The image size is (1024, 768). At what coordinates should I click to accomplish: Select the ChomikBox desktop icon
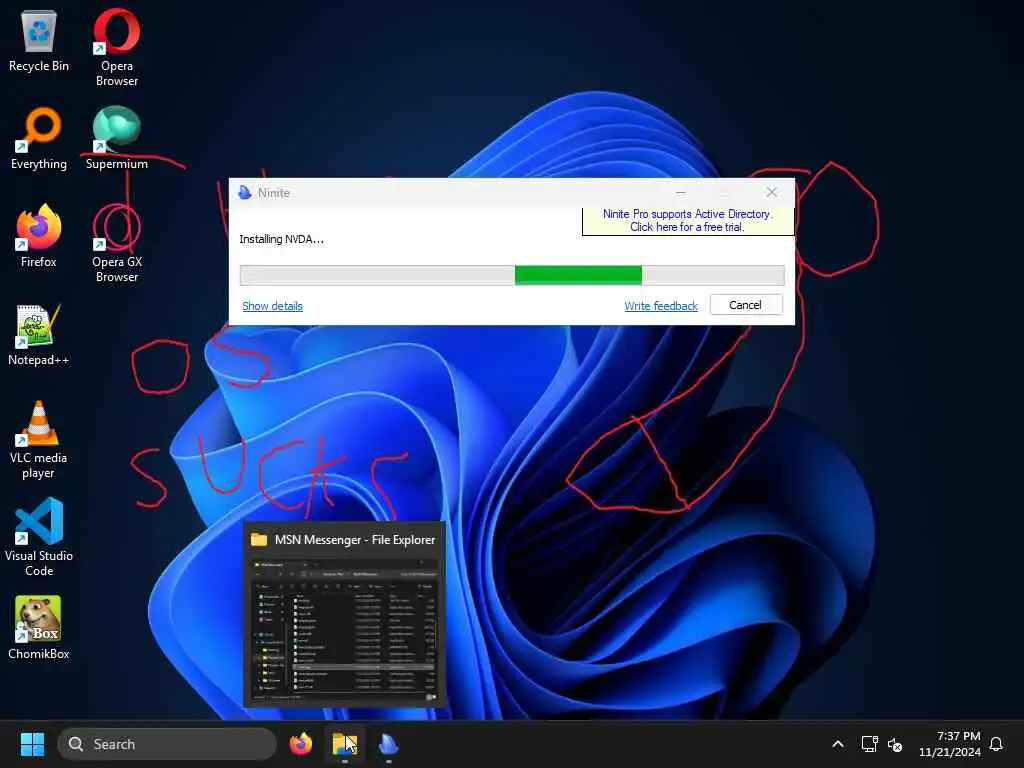(39, 628)
